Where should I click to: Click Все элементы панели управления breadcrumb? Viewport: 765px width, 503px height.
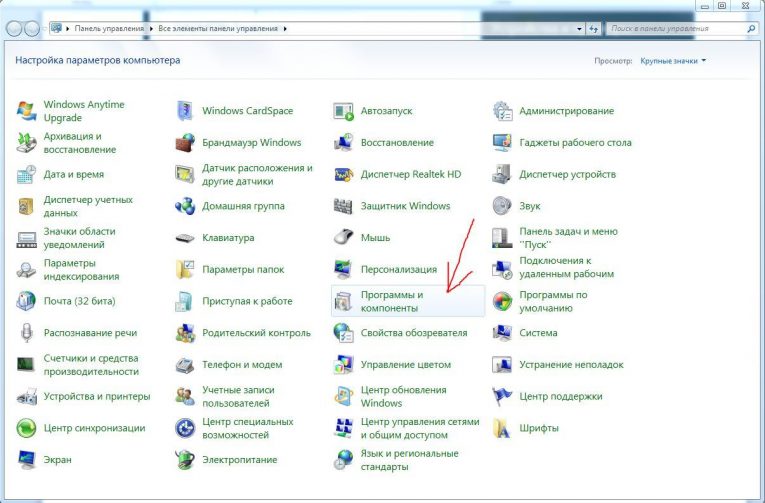218,29
